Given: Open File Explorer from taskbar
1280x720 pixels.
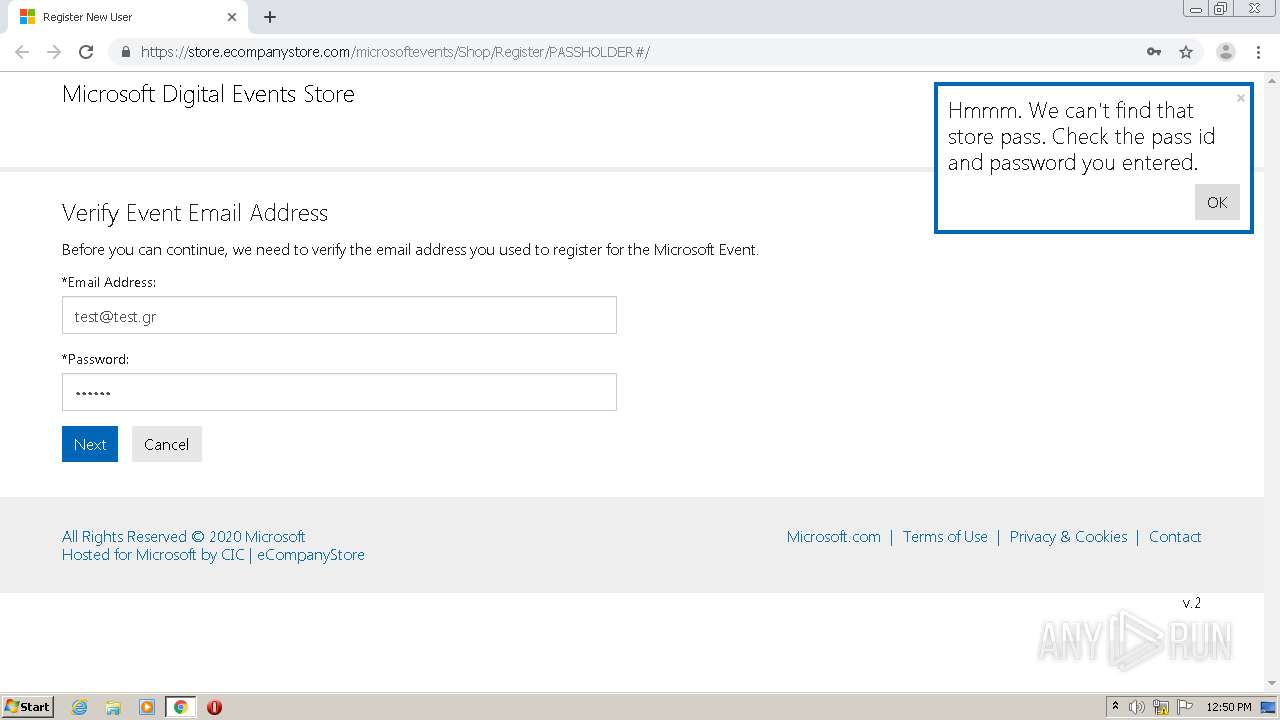Looking at the screenshot, I should point(113,707).
